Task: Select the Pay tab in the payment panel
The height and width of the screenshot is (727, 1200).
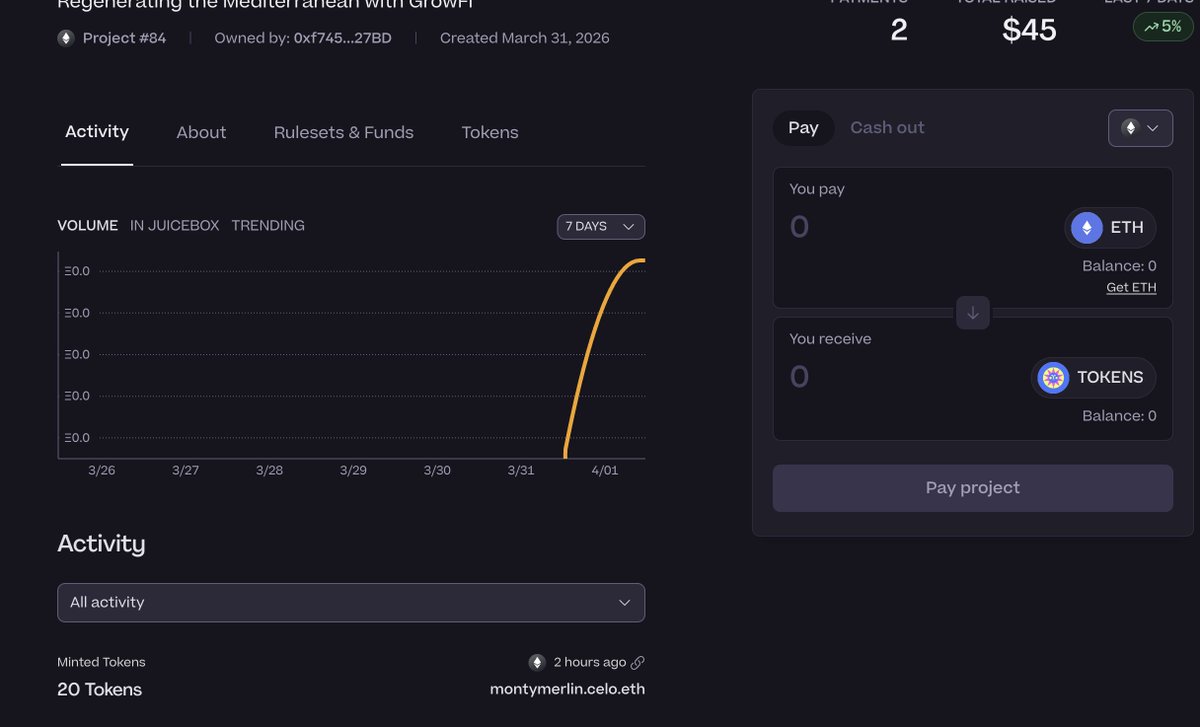Action: [x=803, y=128]
